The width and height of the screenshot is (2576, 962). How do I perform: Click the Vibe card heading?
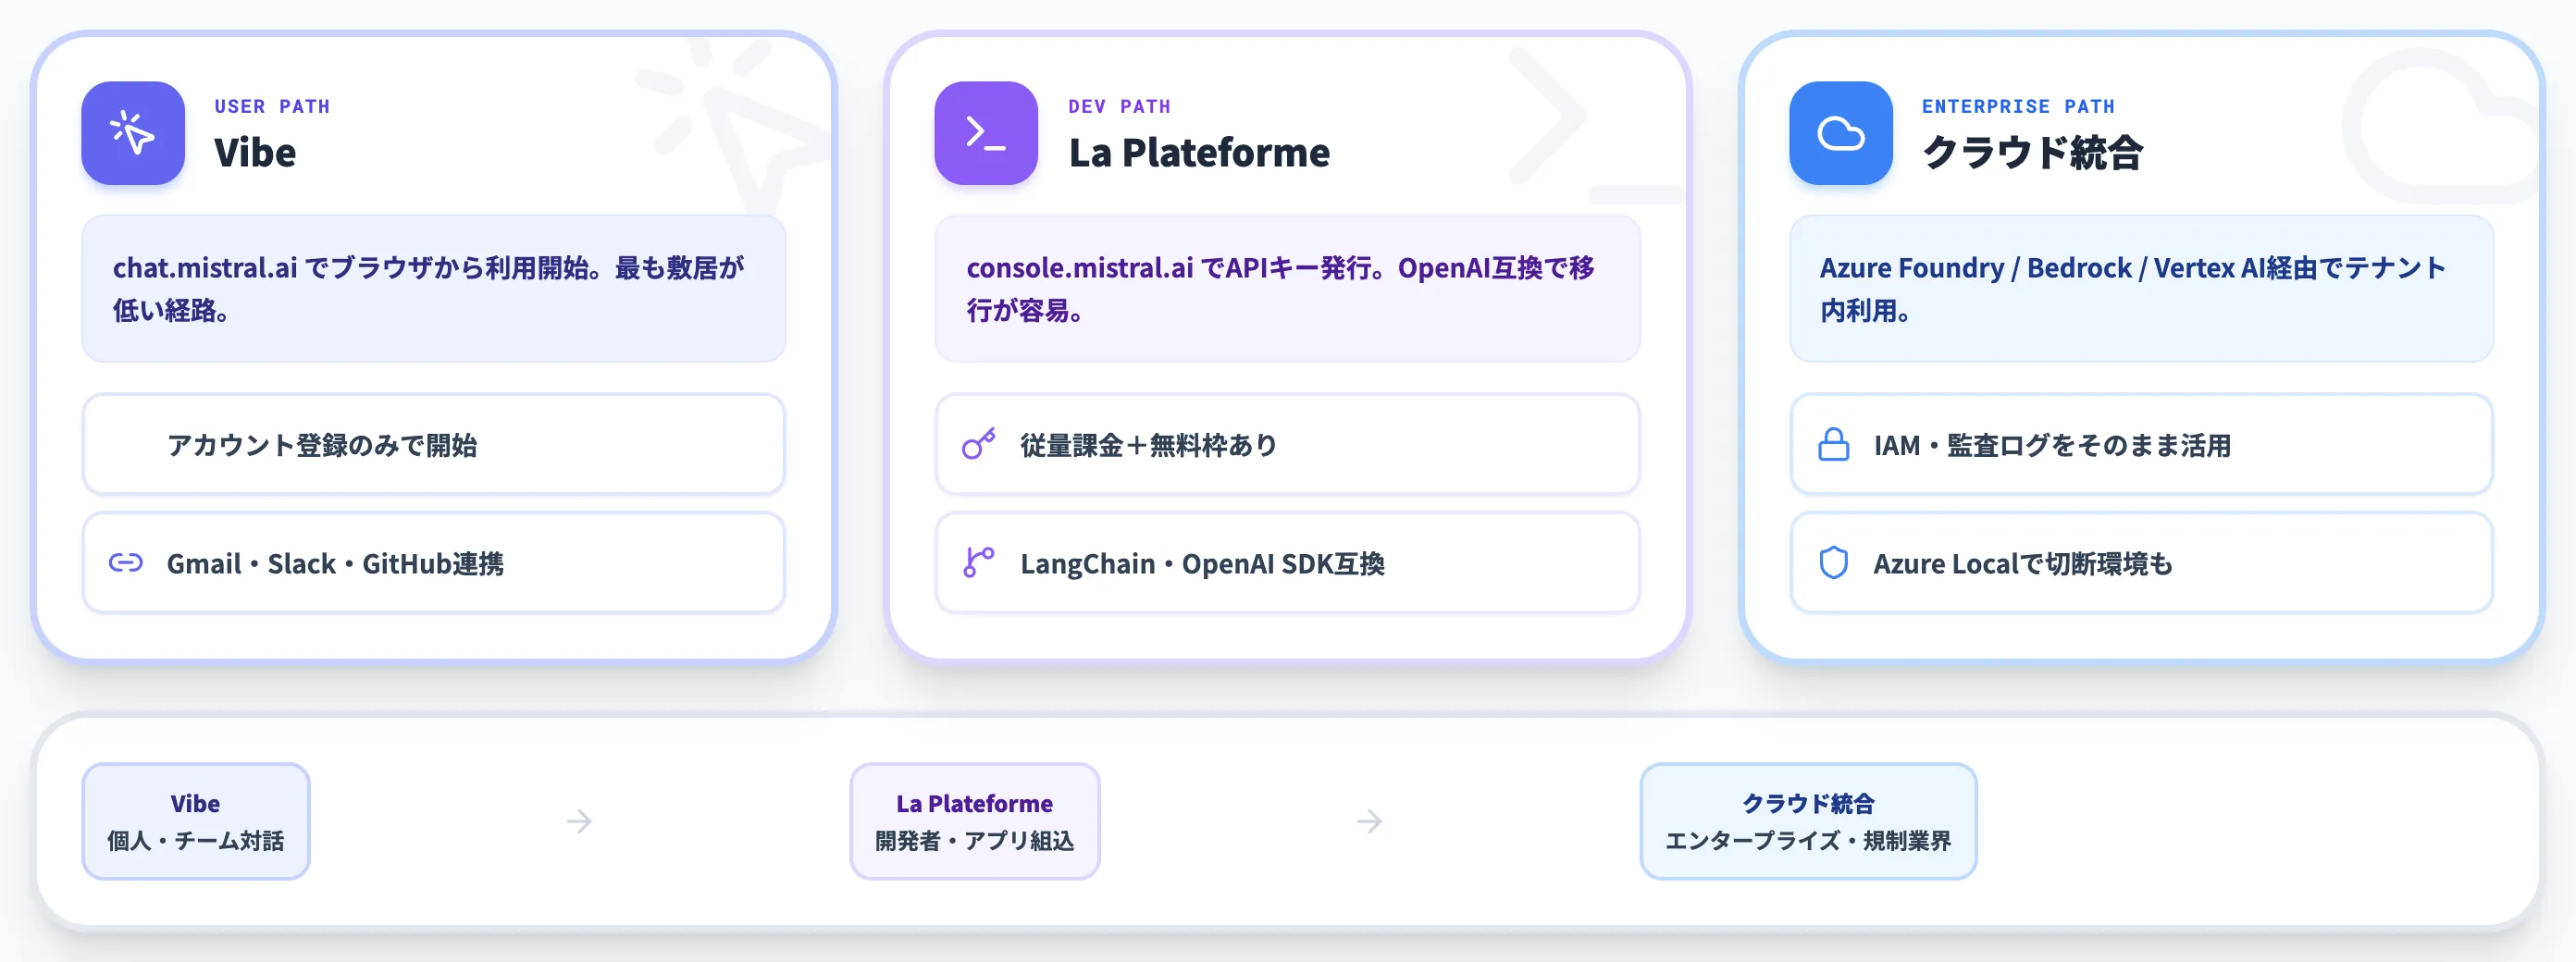[255, 153]
